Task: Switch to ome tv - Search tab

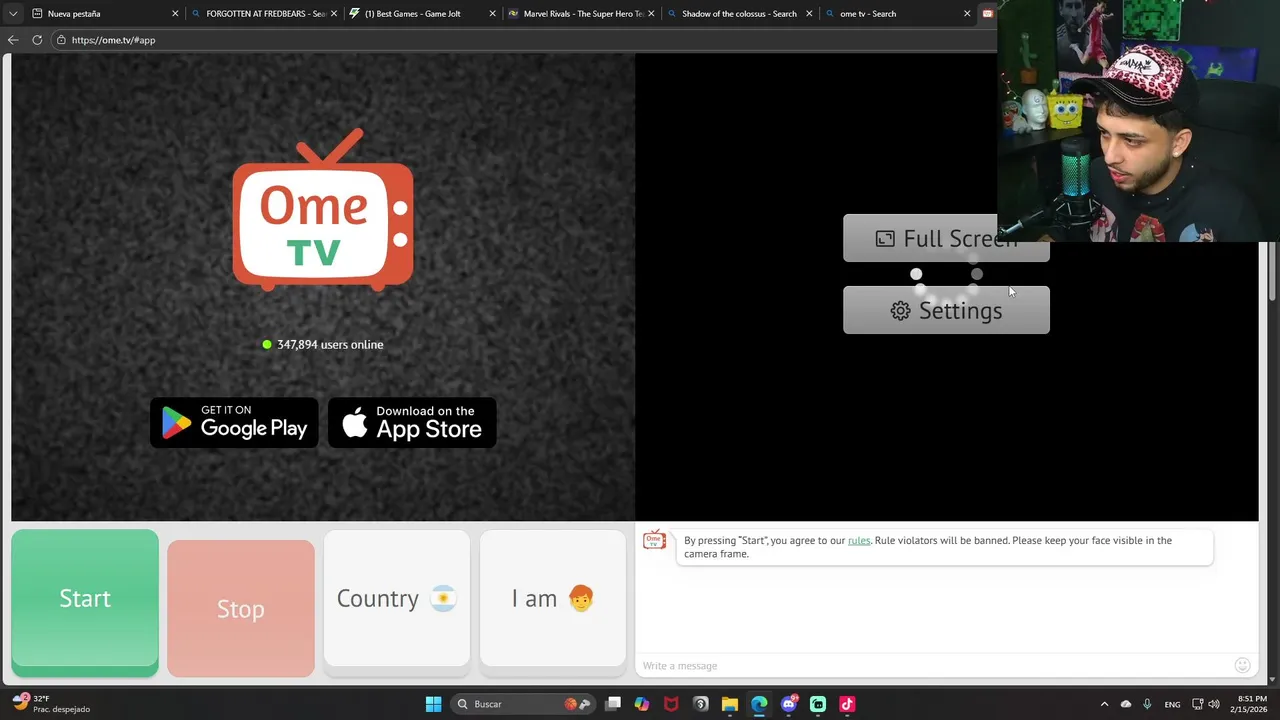Action: (x=896, y=14)
